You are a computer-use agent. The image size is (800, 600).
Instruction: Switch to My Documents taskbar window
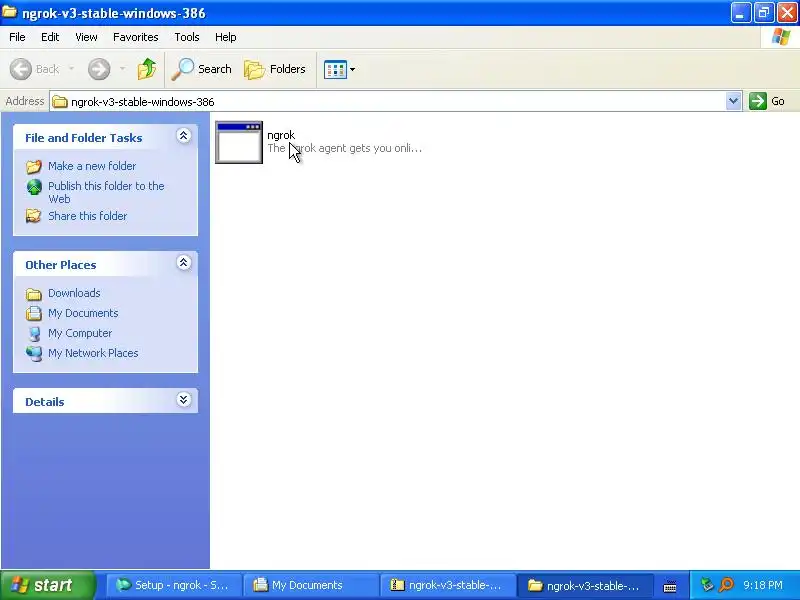[x=310, y=585]
